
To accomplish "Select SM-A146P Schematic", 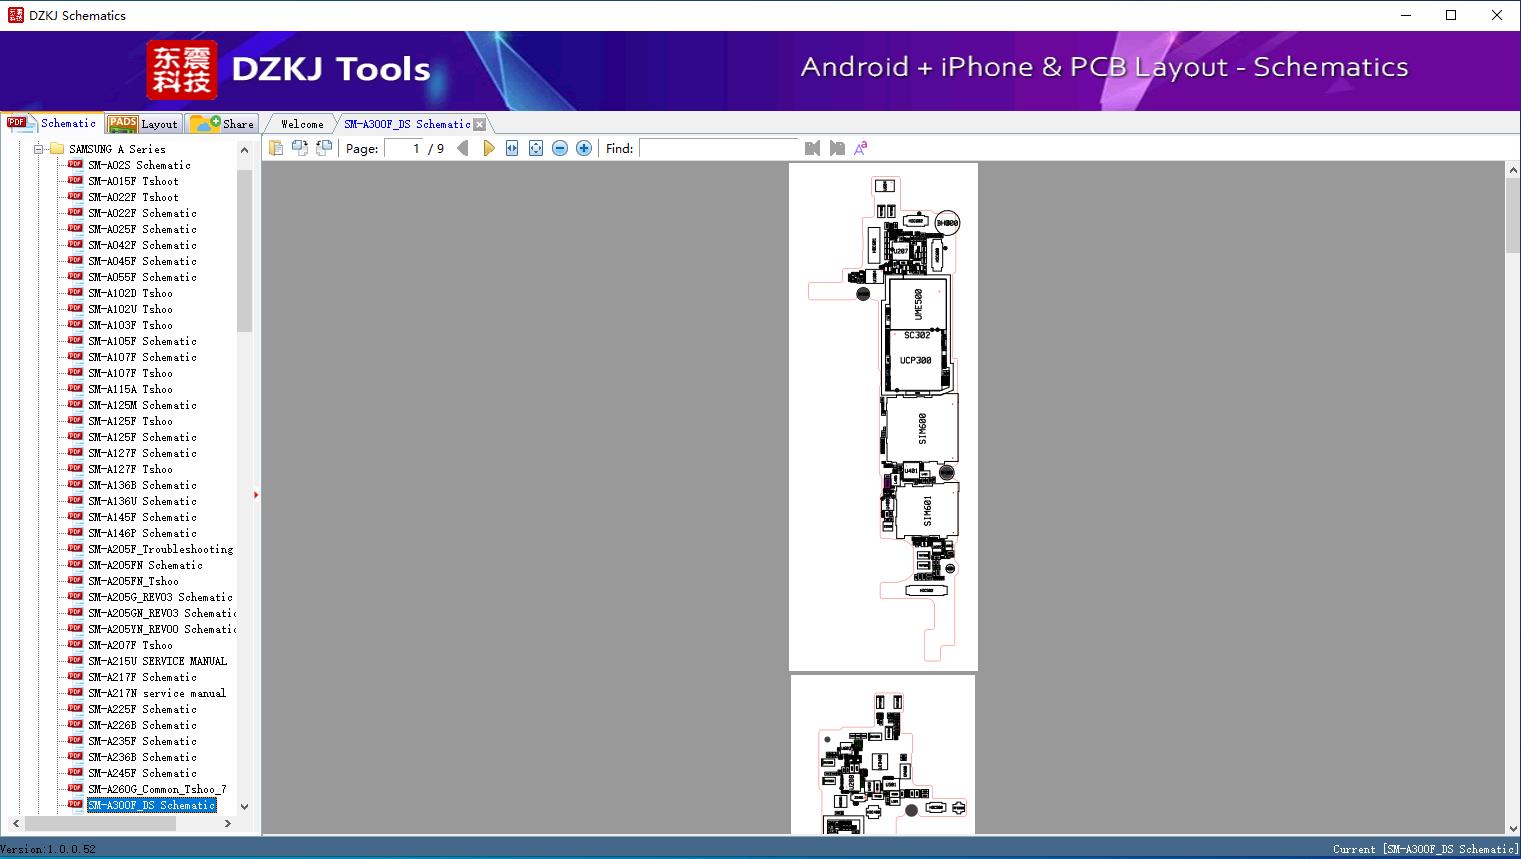I will pyautogui.click(x=142, y=533).
